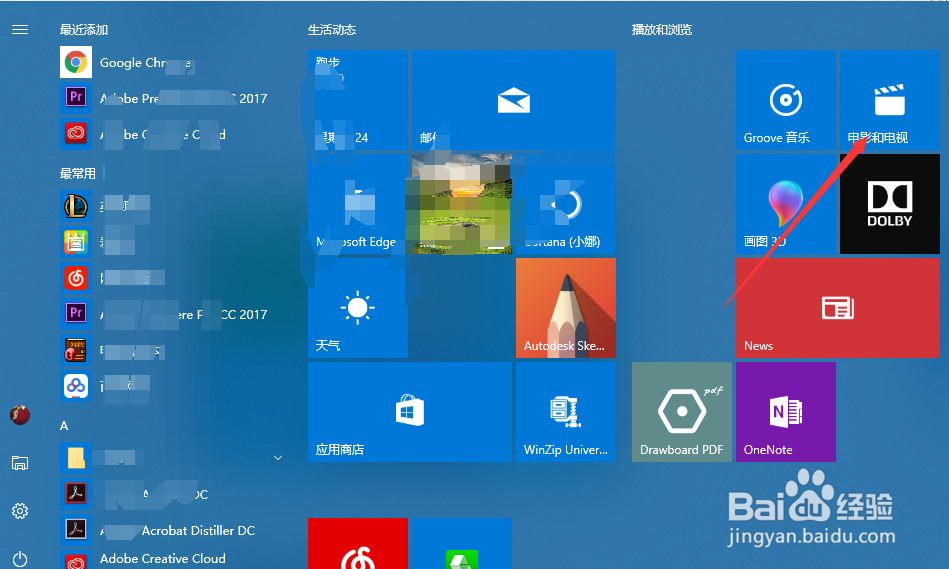Open Drawboard PDF tile
Screen dimensions: 949x569
tap(681, 412)
